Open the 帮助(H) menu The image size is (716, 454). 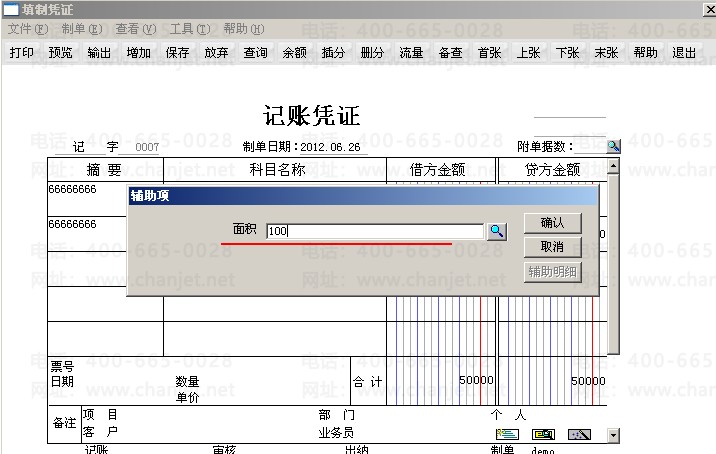coord(244,29)
